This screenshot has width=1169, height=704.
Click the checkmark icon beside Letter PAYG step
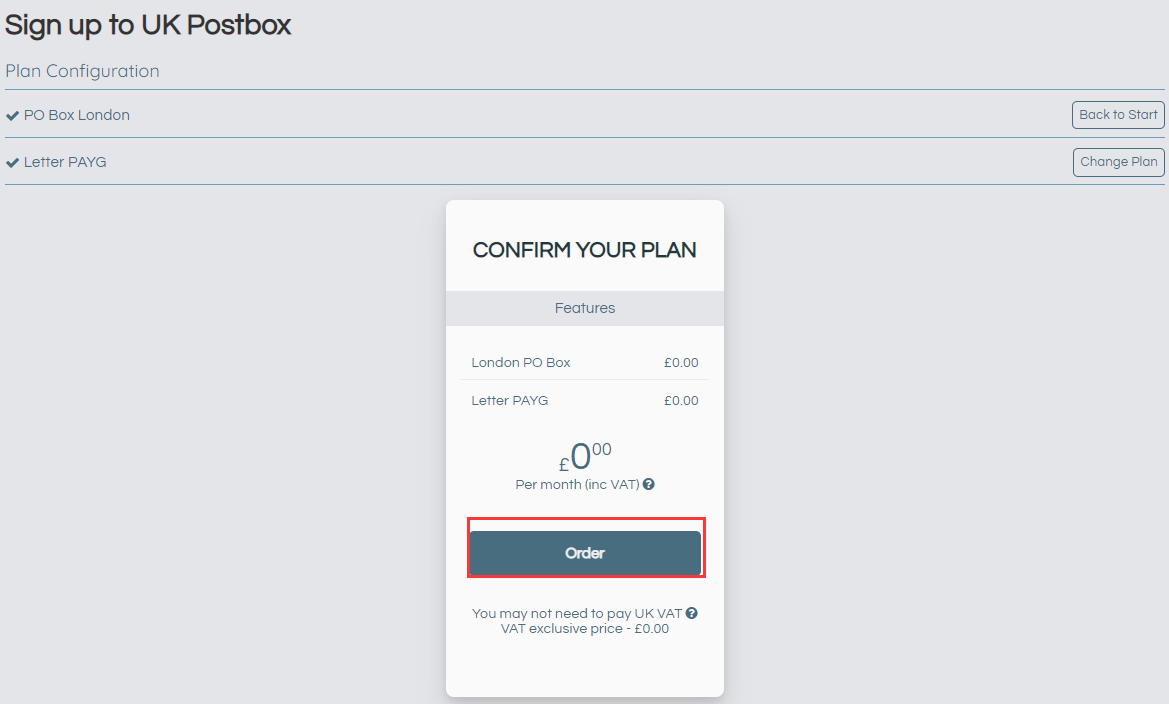click(x=12, y=162)
